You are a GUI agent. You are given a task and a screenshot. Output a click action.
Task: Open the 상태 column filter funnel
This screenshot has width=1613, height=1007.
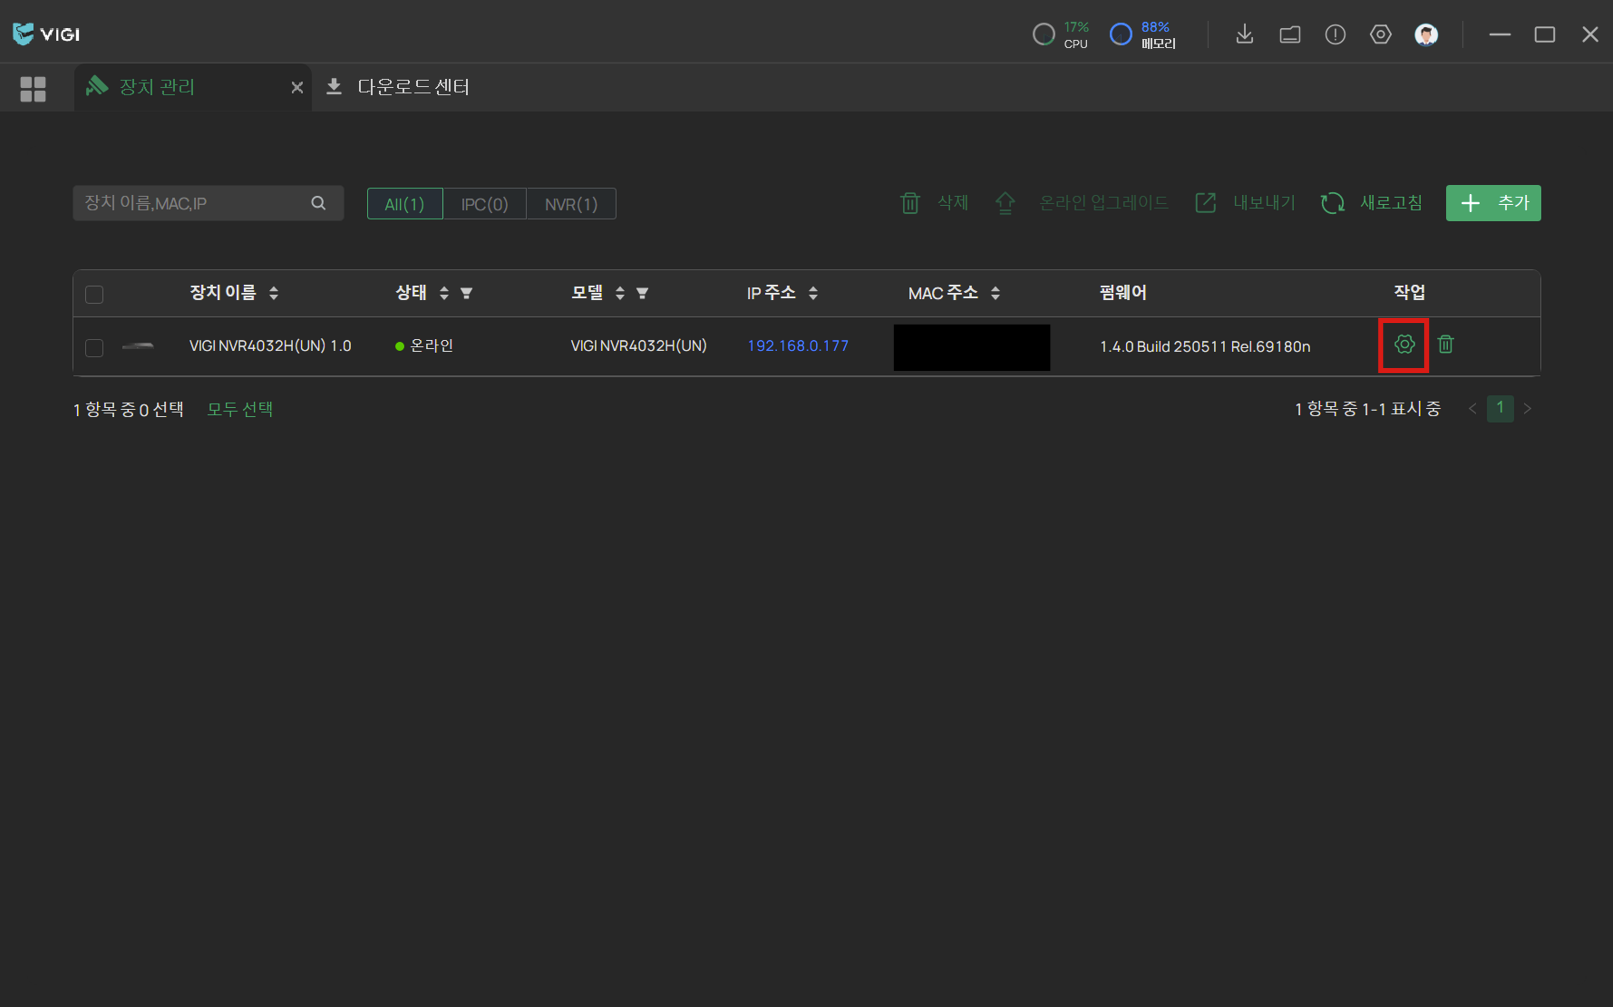(x=467, y=293)
